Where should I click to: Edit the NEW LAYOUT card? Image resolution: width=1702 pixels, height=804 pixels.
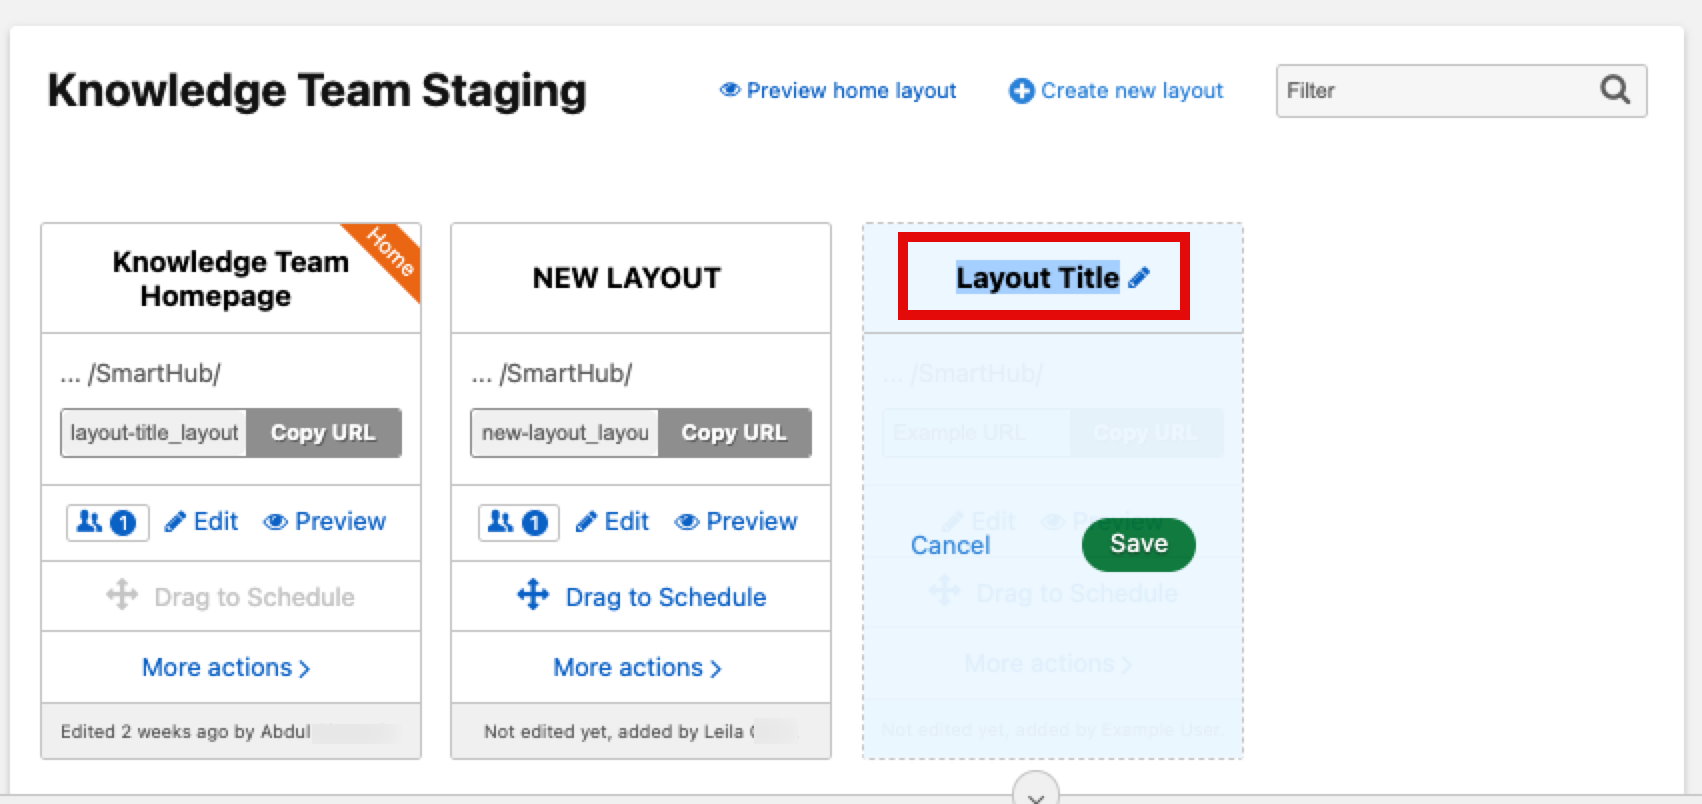[613, 522]
